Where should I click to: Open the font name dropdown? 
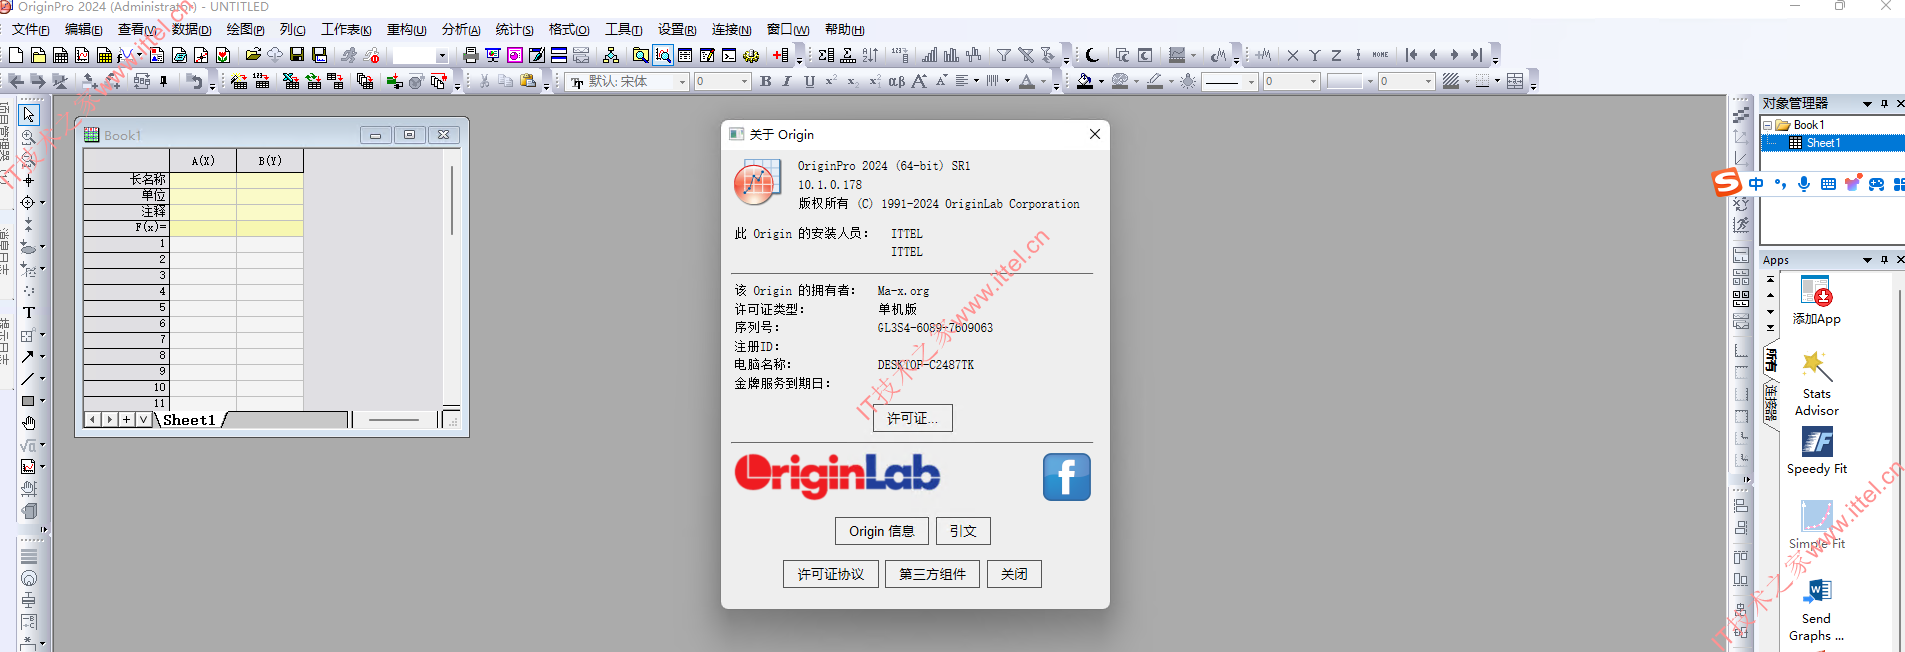683,81
